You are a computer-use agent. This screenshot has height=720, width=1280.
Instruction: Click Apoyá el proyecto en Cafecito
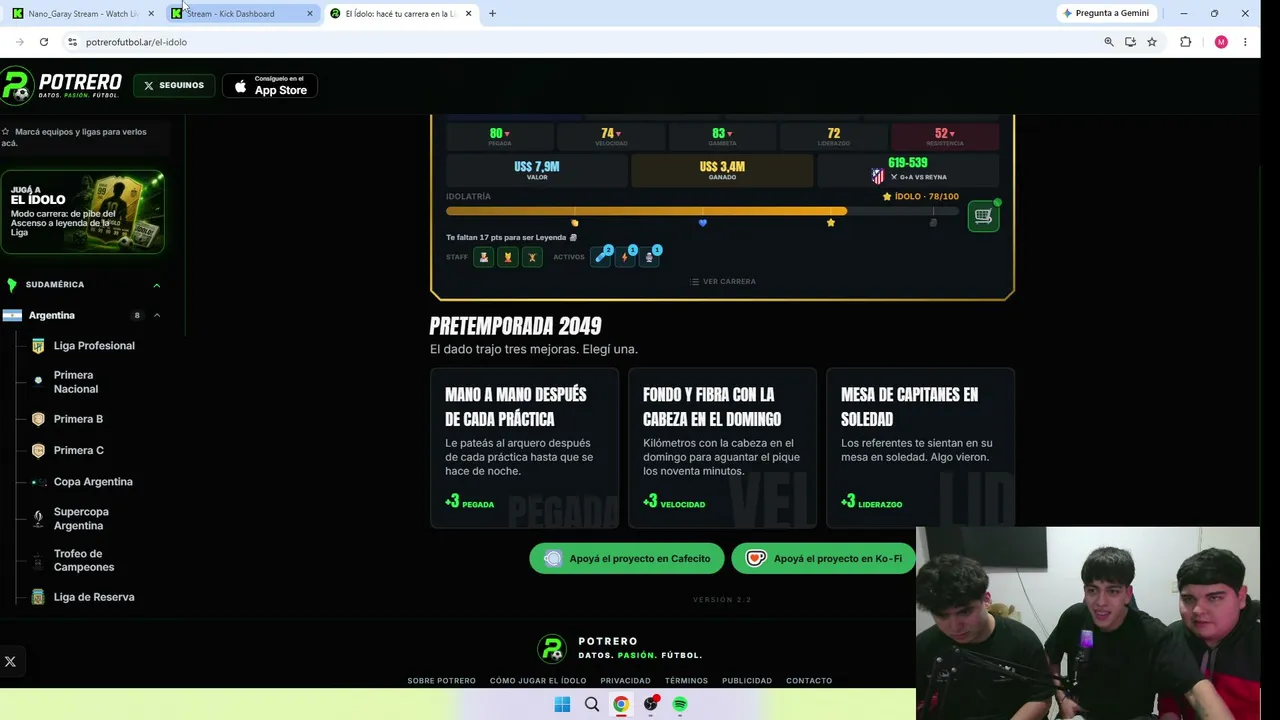click(x=627, y=559)
